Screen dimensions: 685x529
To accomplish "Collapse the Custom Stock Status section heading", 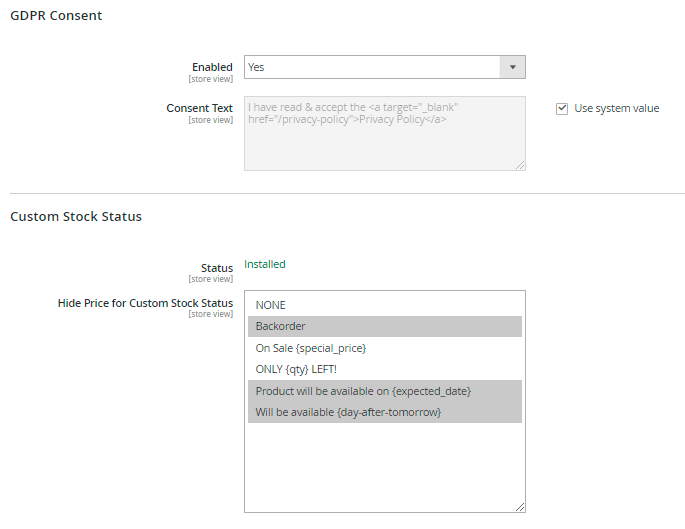I will click(76, 217).
